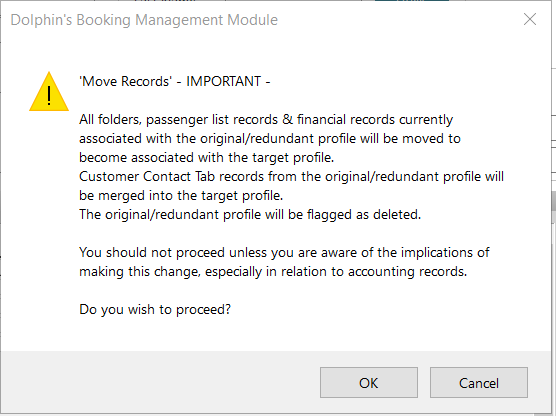
Task: Click the exclamation mark inside the warning icon
Action: (x=49, y=95)
